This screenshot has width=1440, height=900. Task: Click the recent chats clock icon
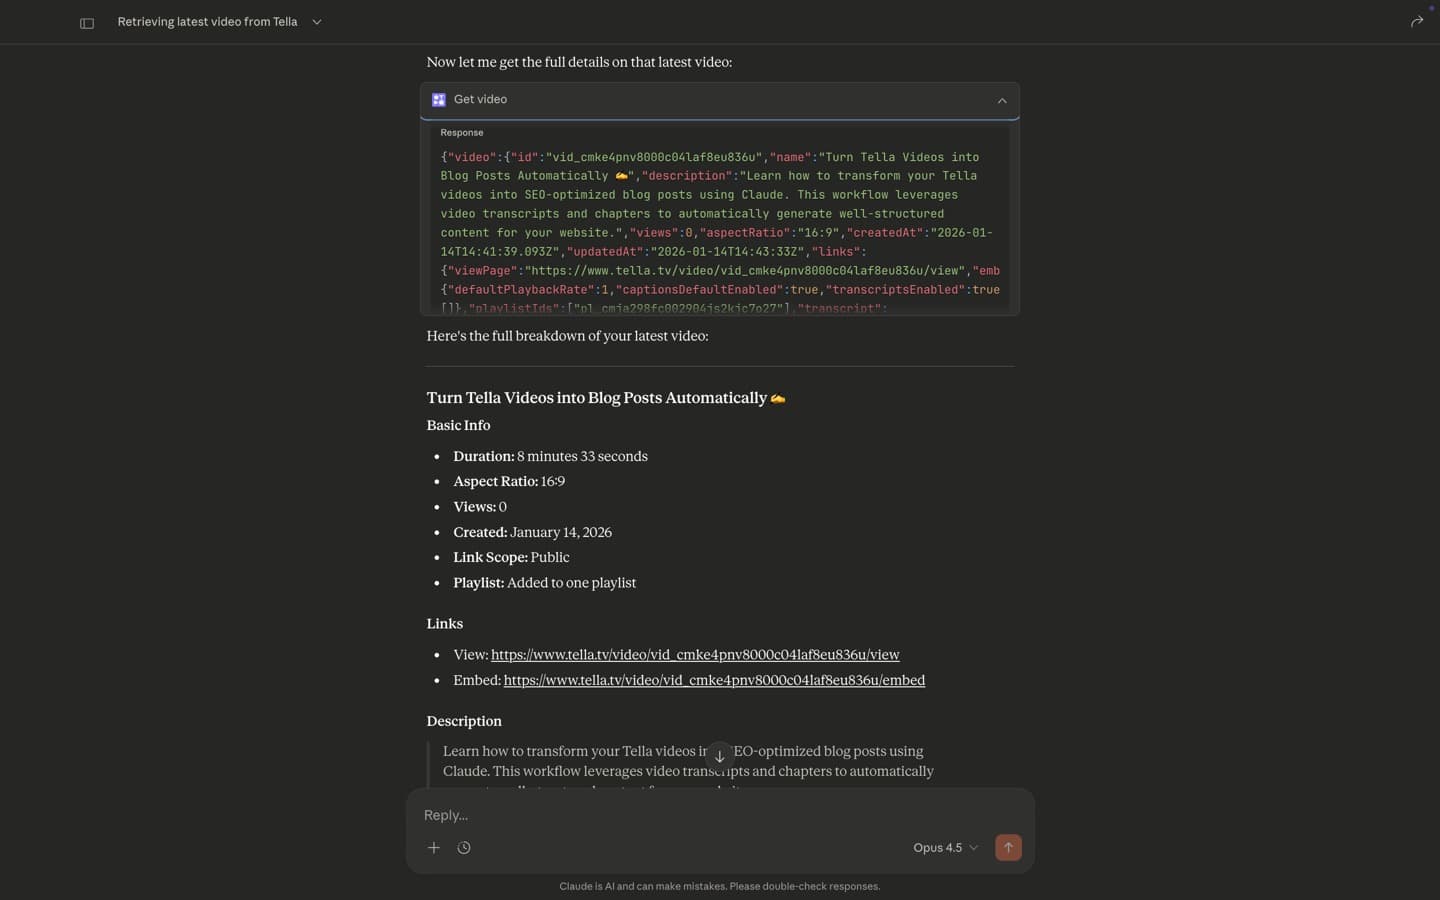click(x=464, y=847)
